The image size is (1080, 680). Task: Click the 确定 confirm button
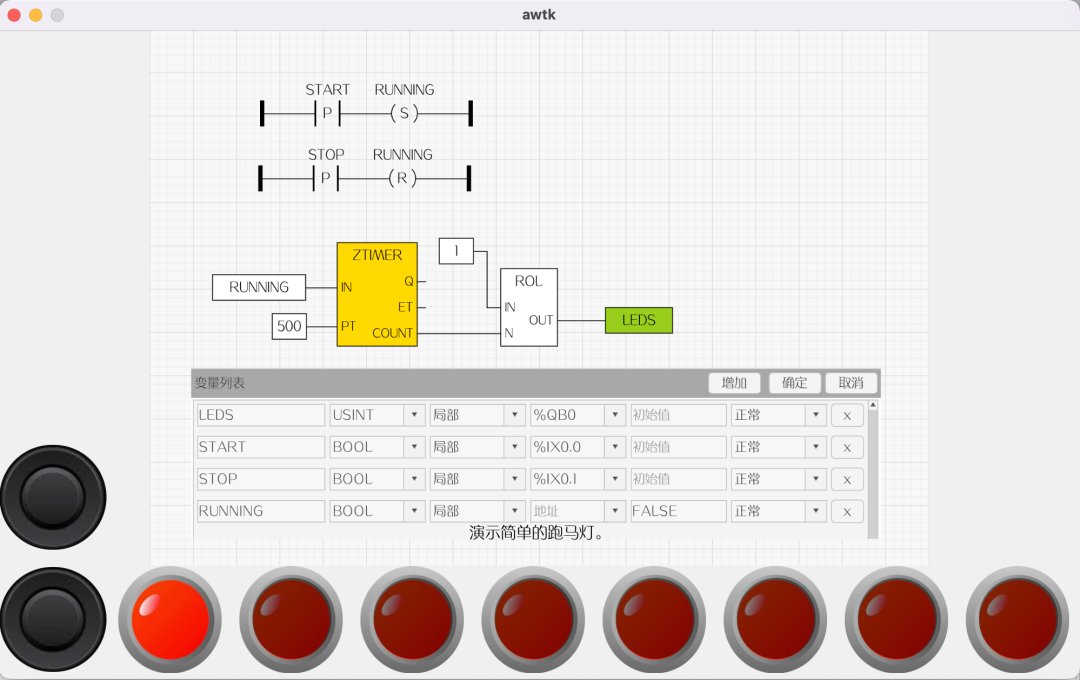click(794, 383)
